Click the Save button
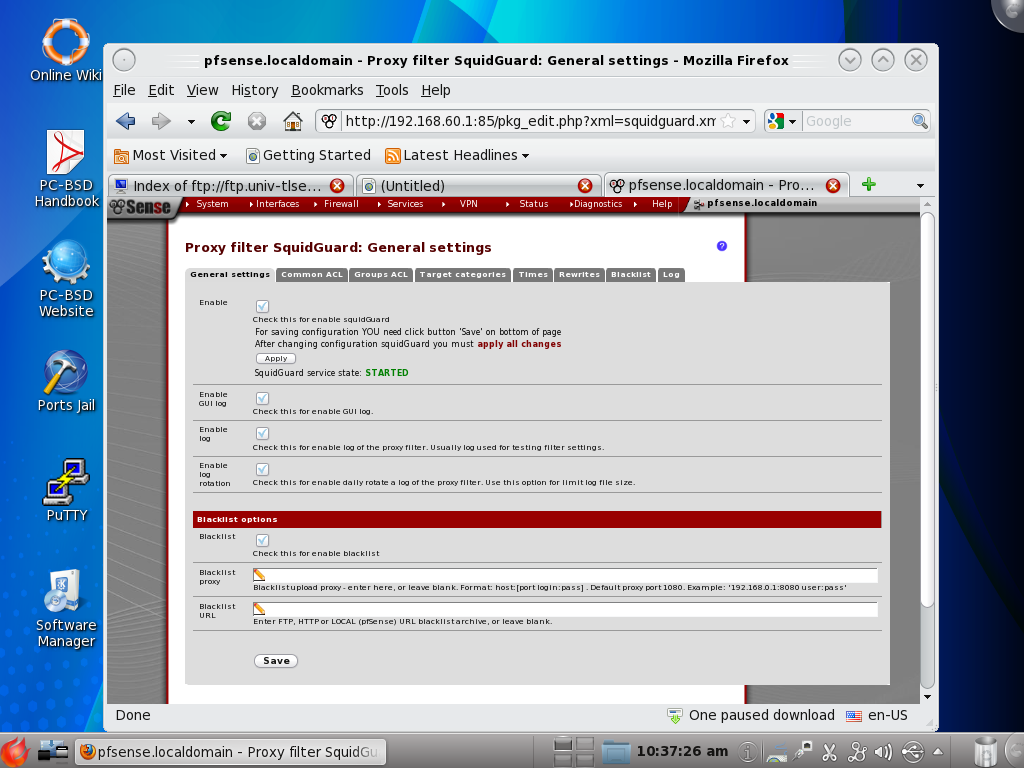The width and height of the screenshot is (1024, 768). (x=276, y=661)
